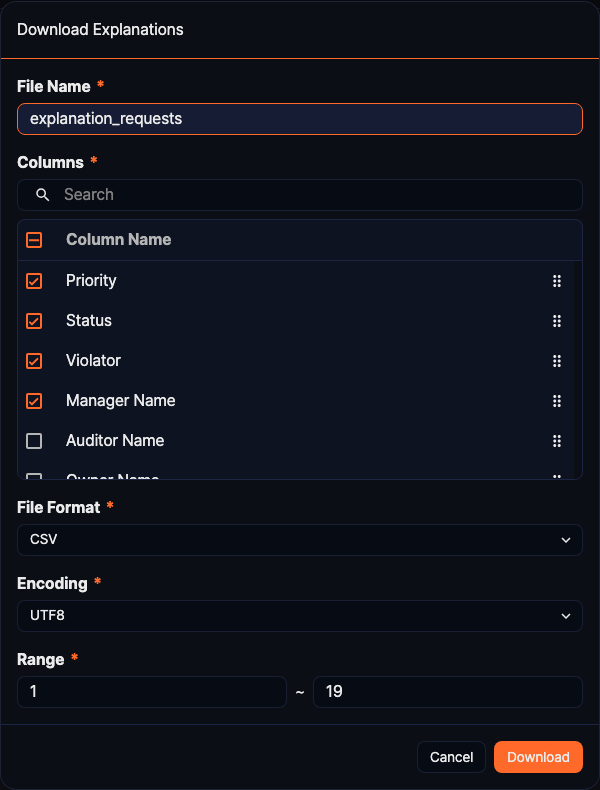The image size is (600, 790).
Task: Click the Range end value field
Action: click(447, 692)
